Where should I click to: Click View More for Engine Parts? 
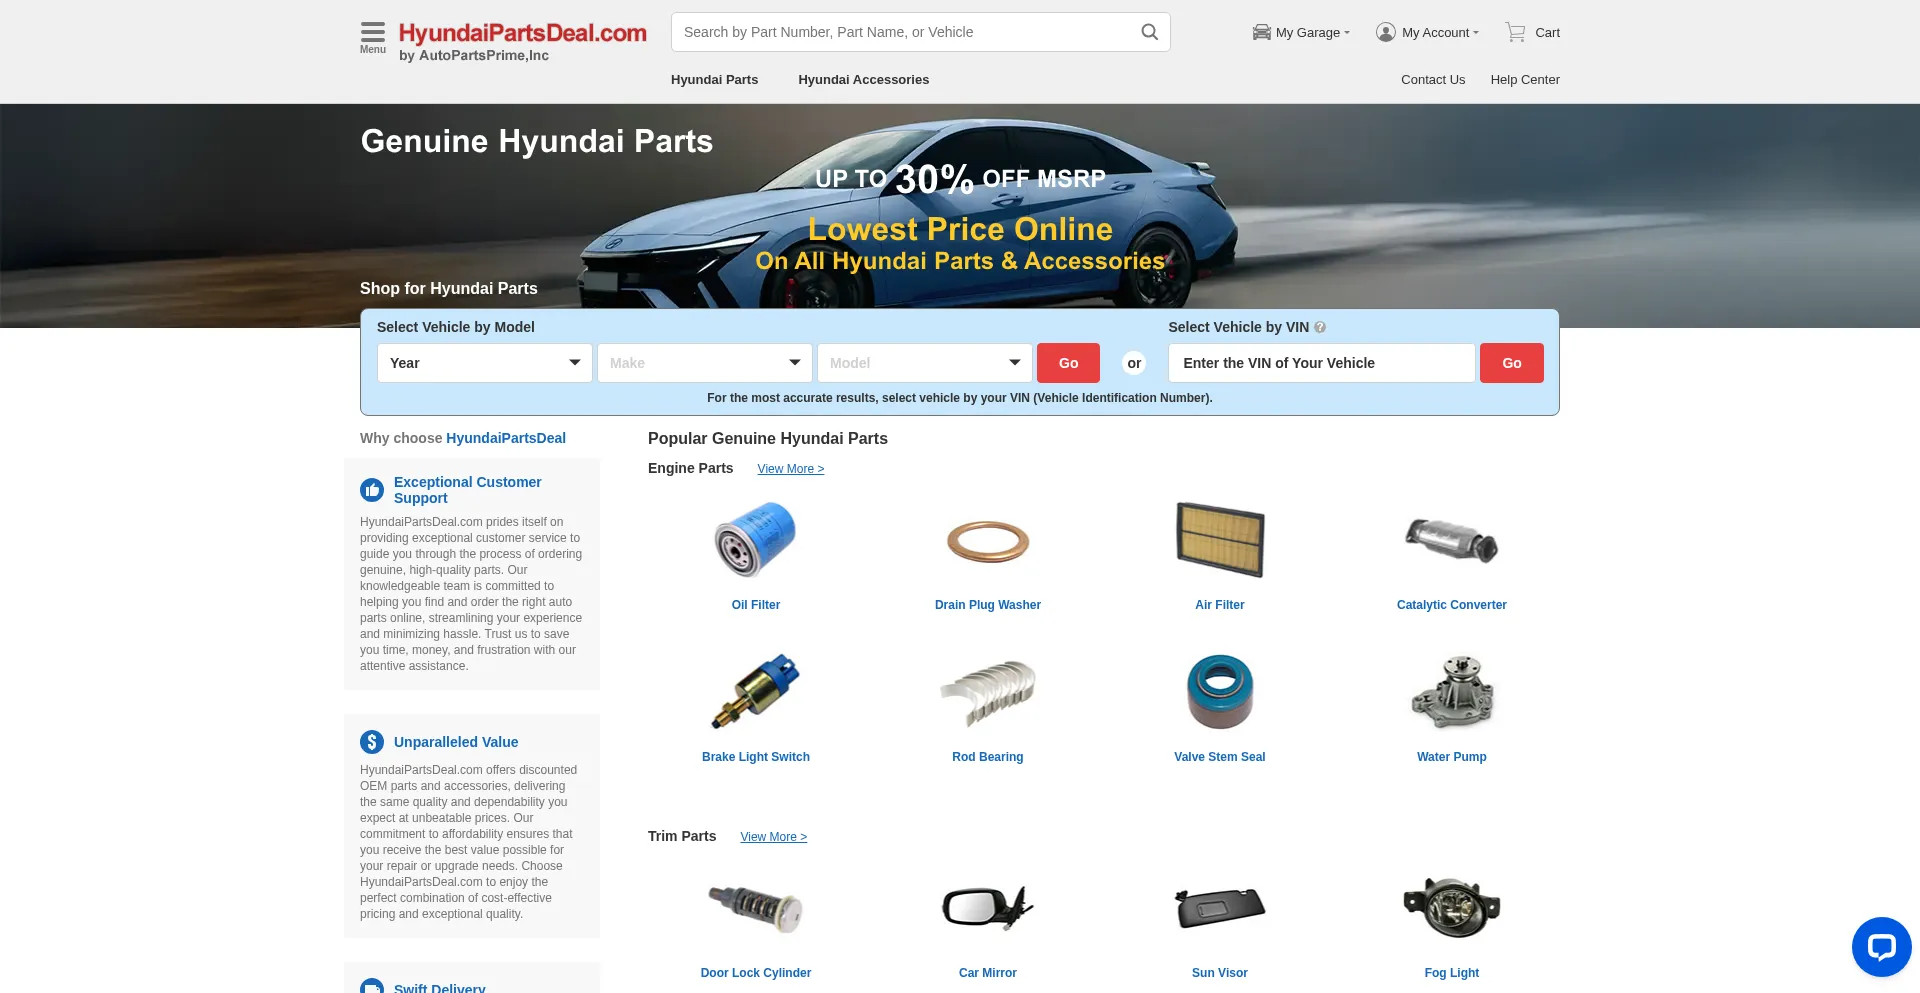pos(790,468)
